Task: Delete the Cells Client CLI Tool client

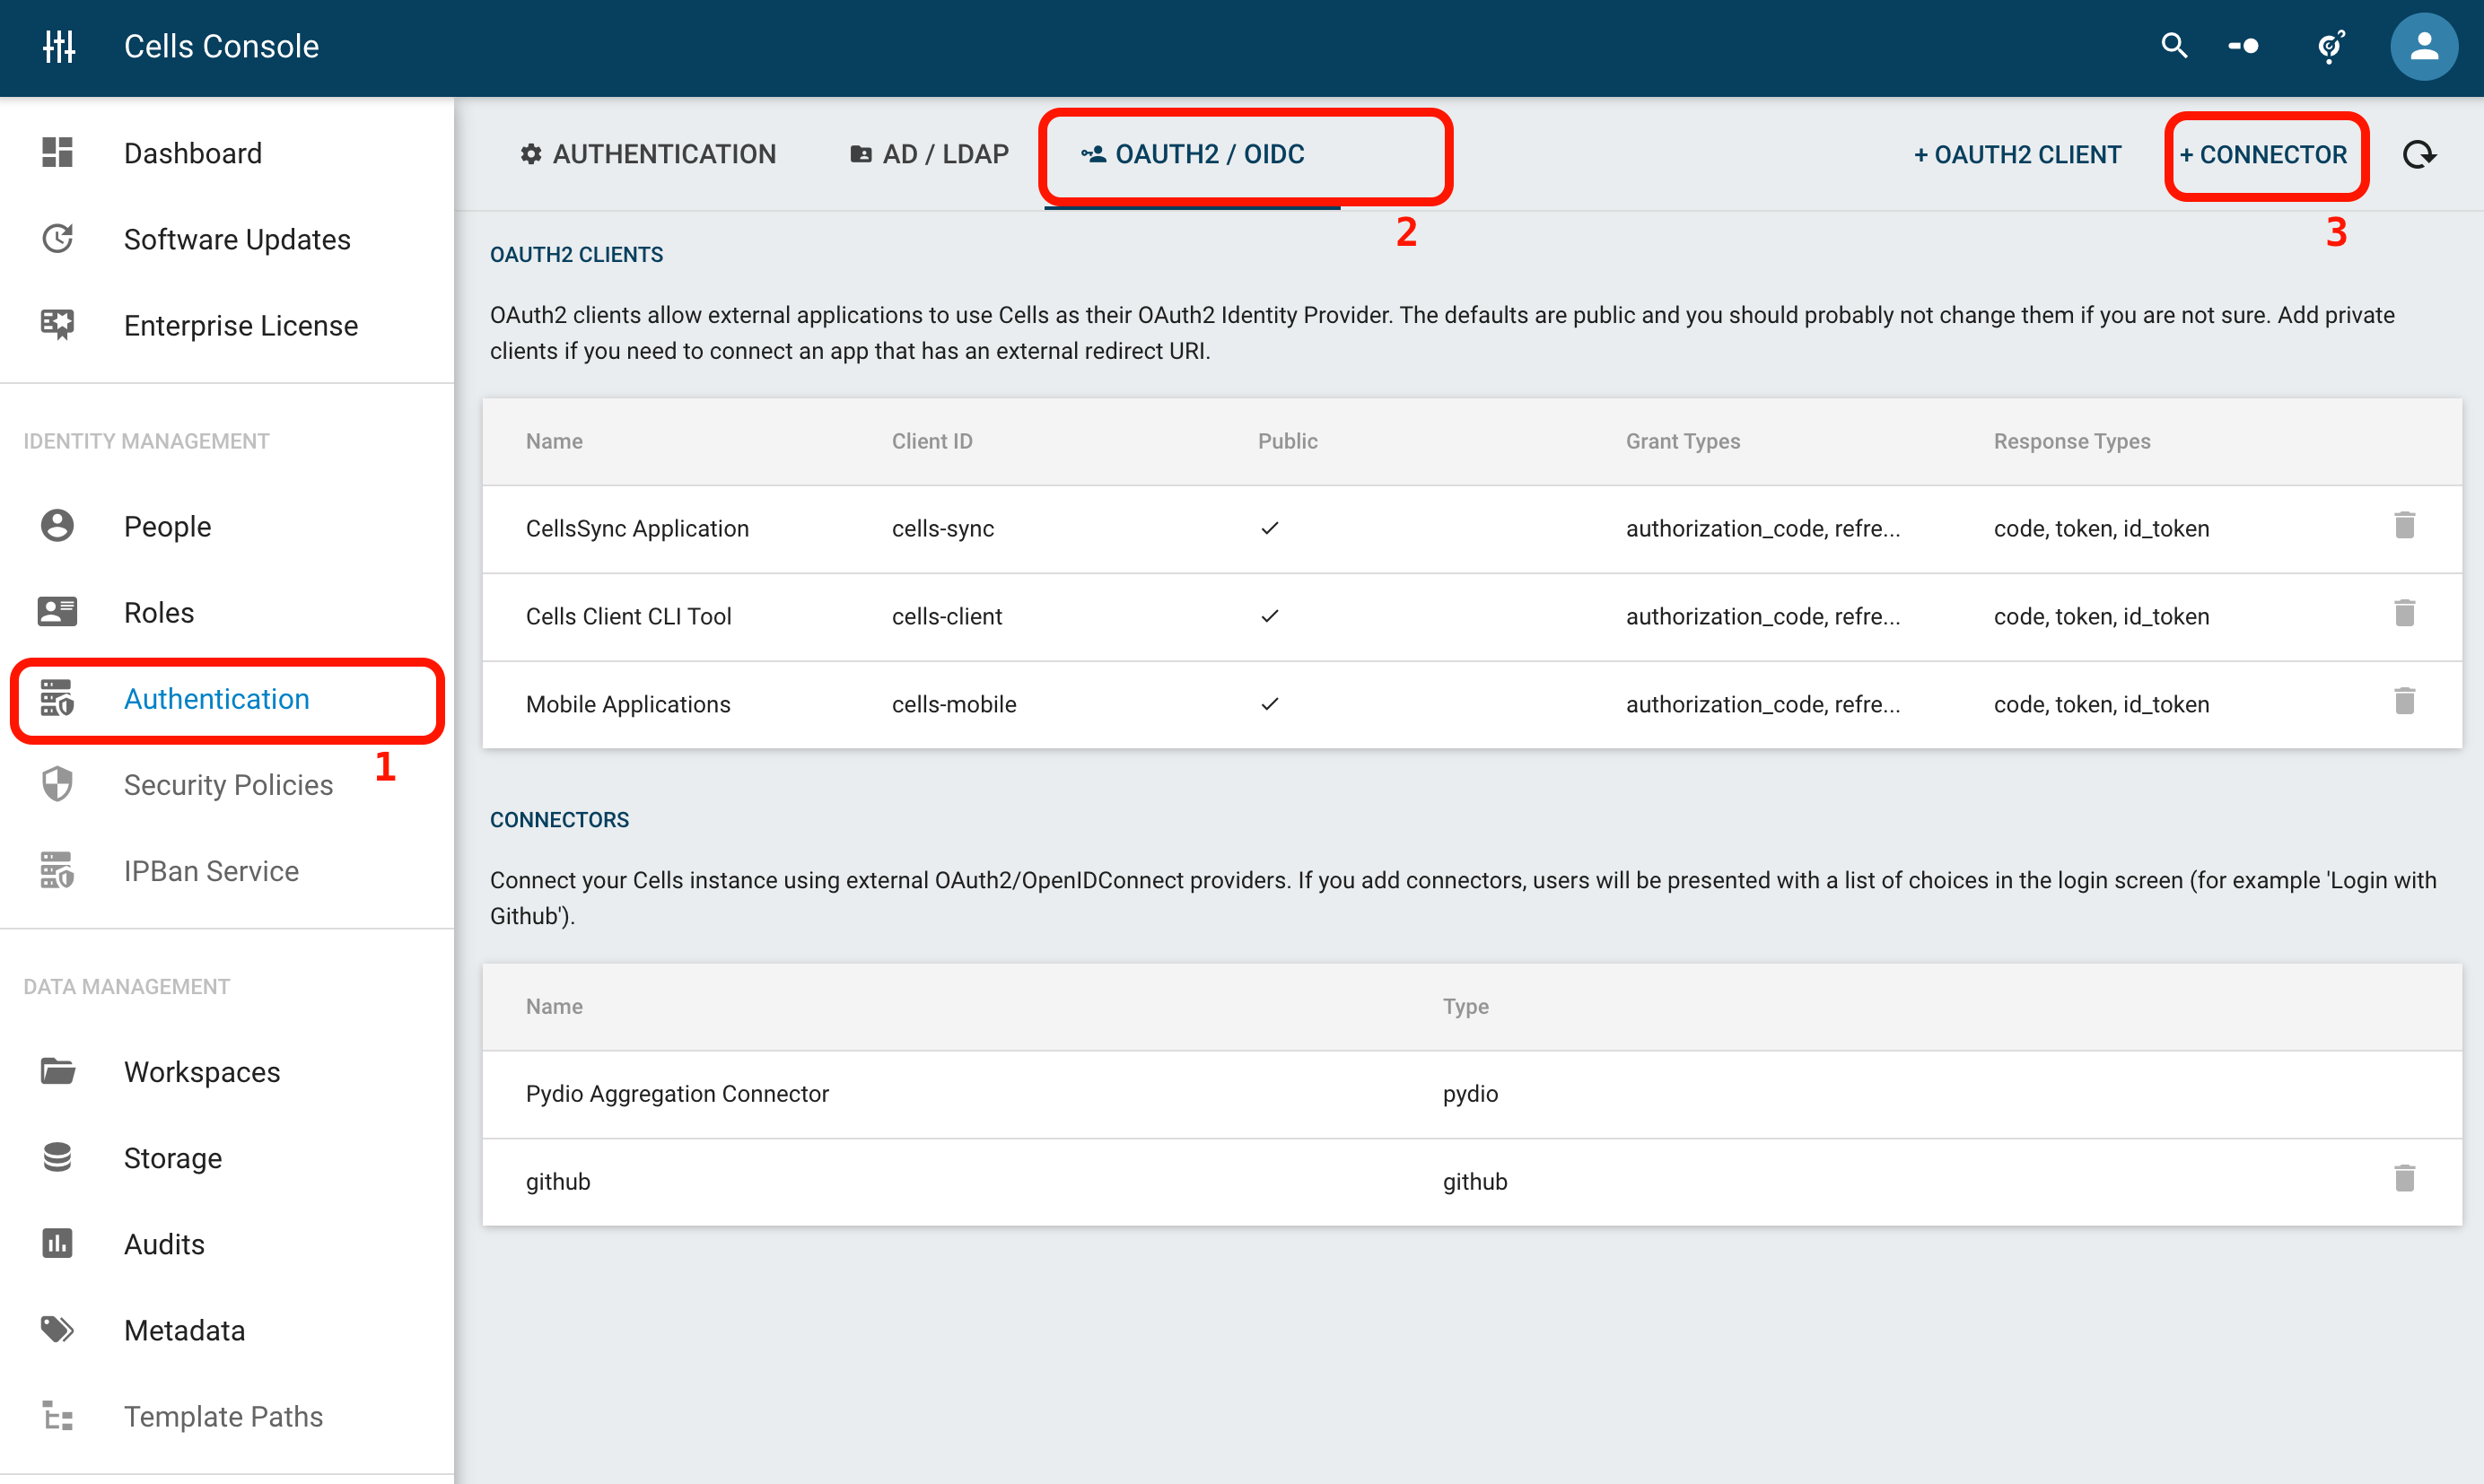Action: tap(2405, 613)
